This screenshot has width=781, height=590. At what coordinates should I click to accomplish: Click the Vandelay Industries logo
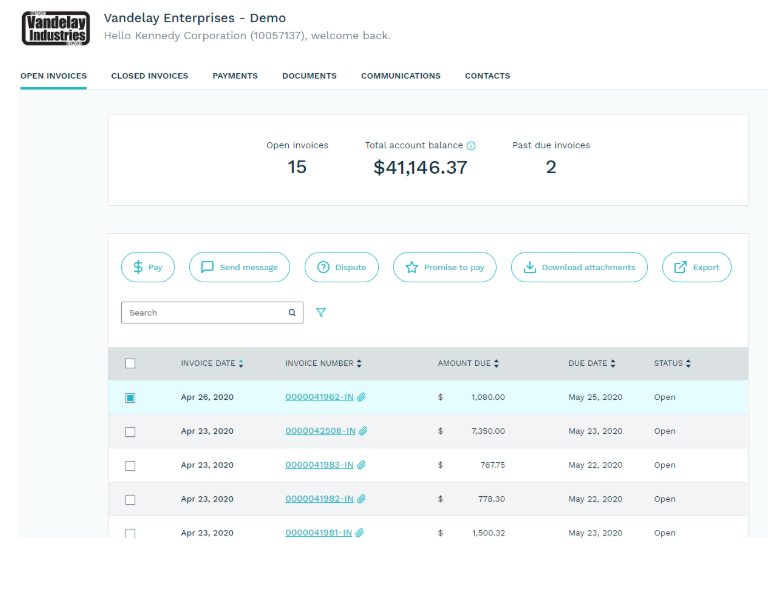(x=56, y=28)
